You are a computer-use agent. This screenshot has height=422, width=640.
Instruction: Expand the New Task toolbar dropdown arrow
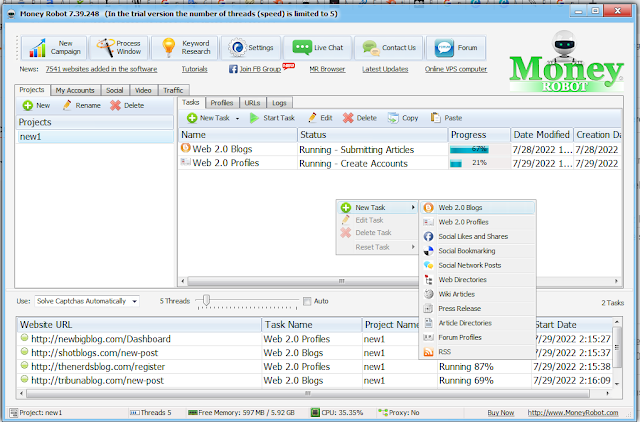(237, 118)
